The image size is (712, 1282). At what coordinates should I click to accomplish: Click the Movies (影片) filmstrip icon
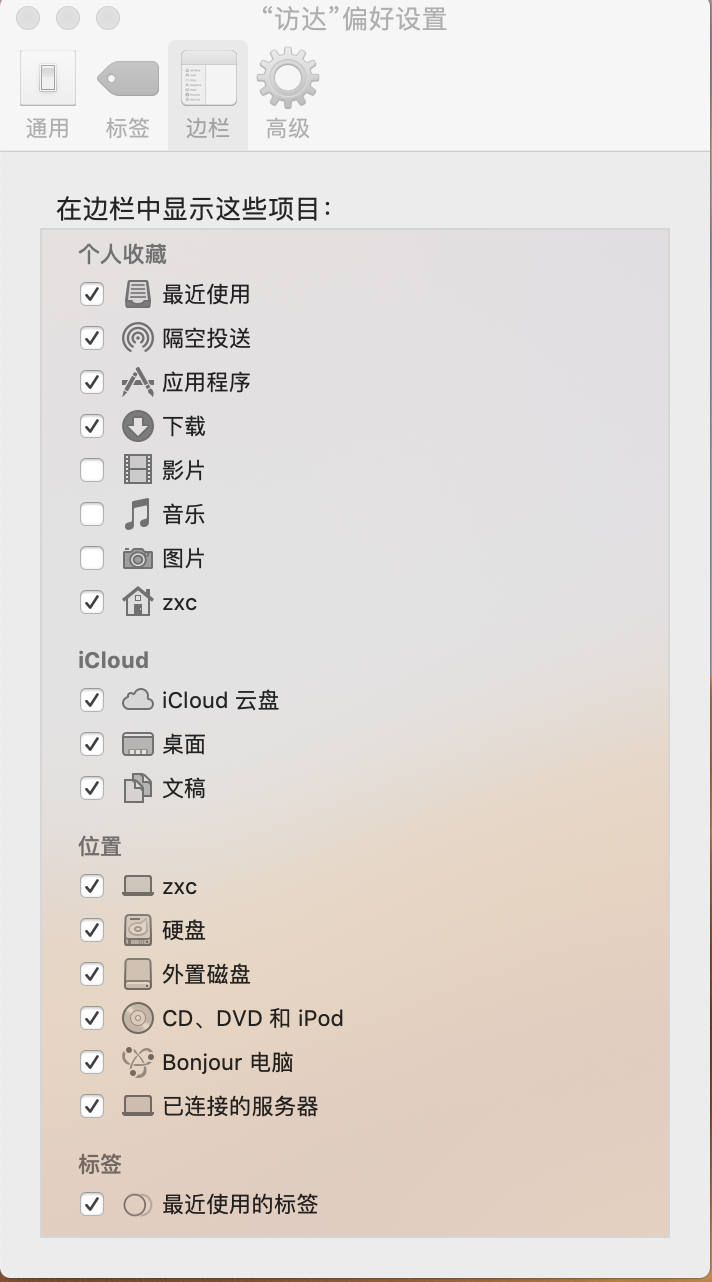click(137, 470)
